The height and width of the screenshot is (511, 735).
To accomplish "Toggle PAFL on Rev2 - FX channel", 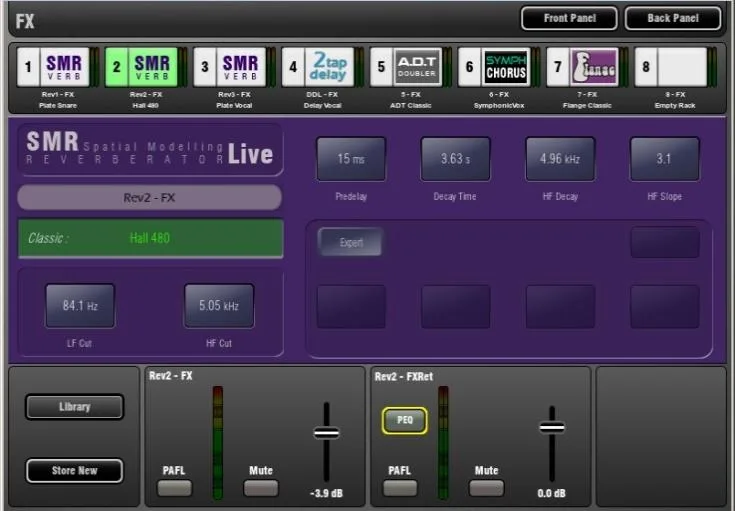I will (174, 488).
